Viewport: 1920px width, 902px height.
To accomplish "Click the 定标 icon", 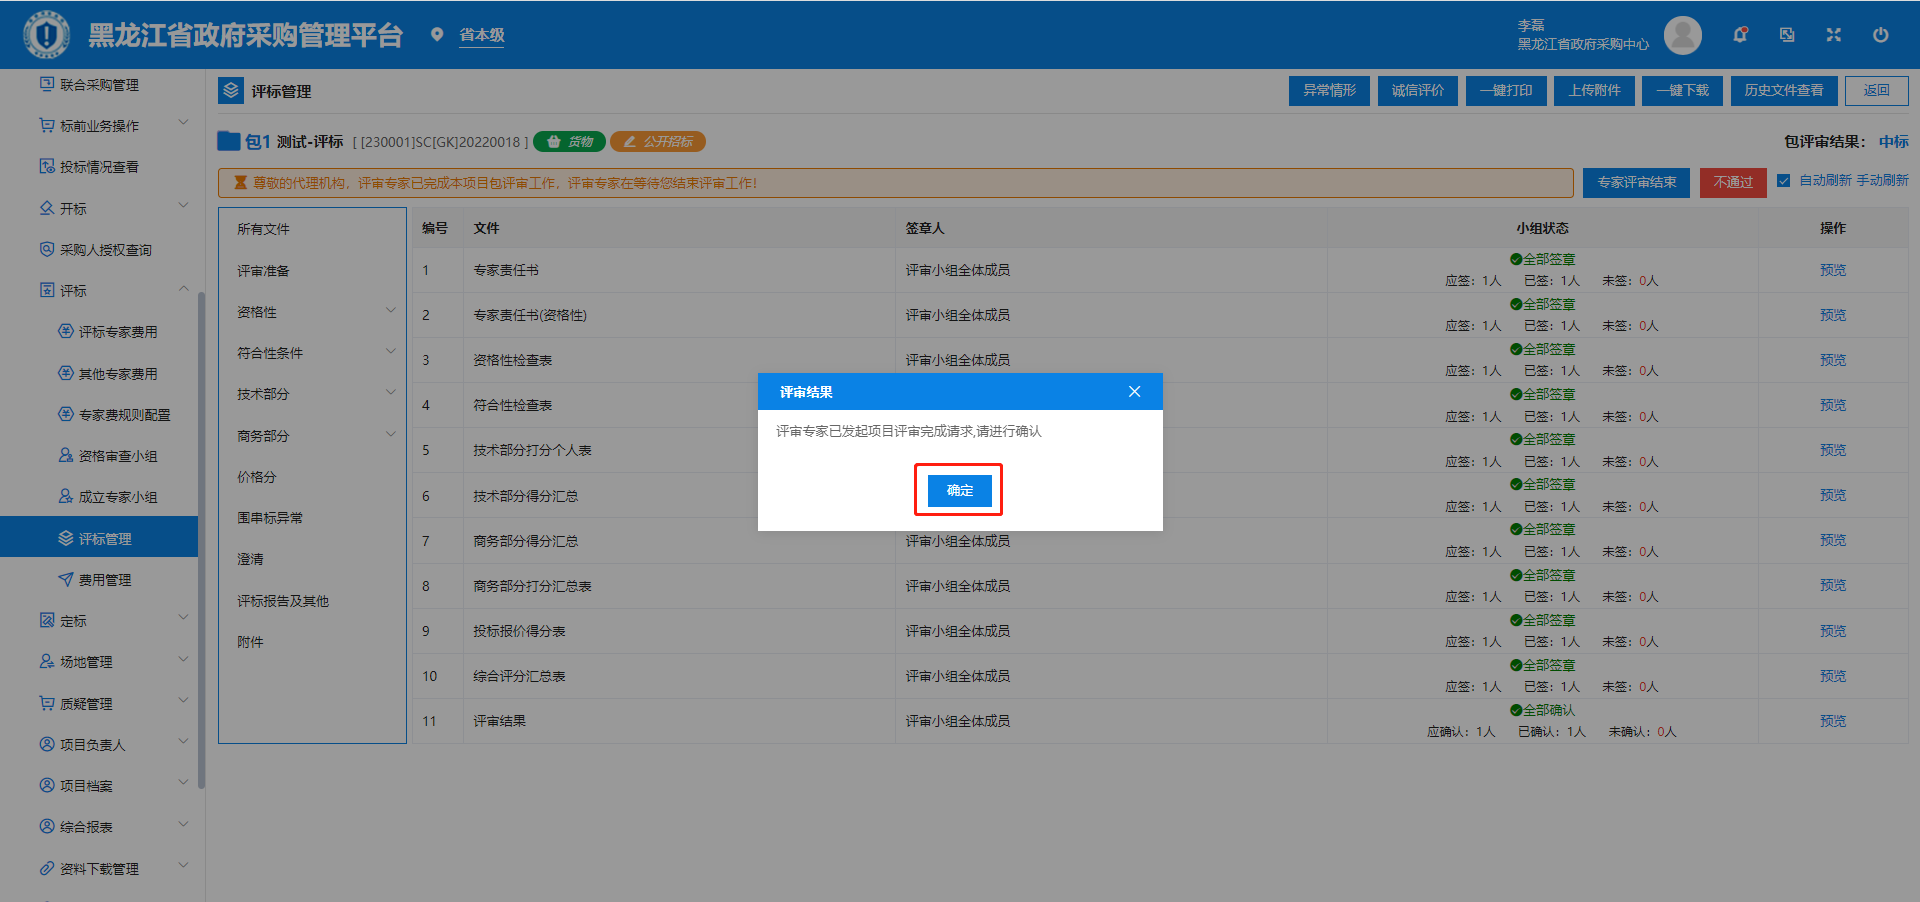I will 47,620.
